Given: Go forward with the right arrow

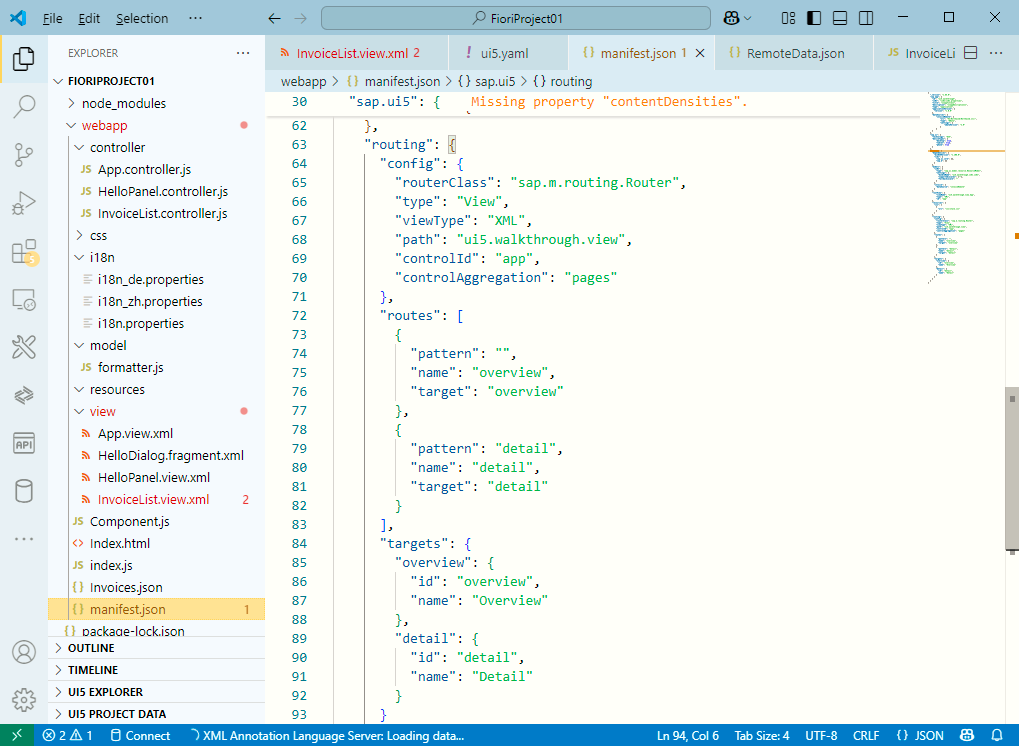Looking at the screenshot, I should [300, 18].
